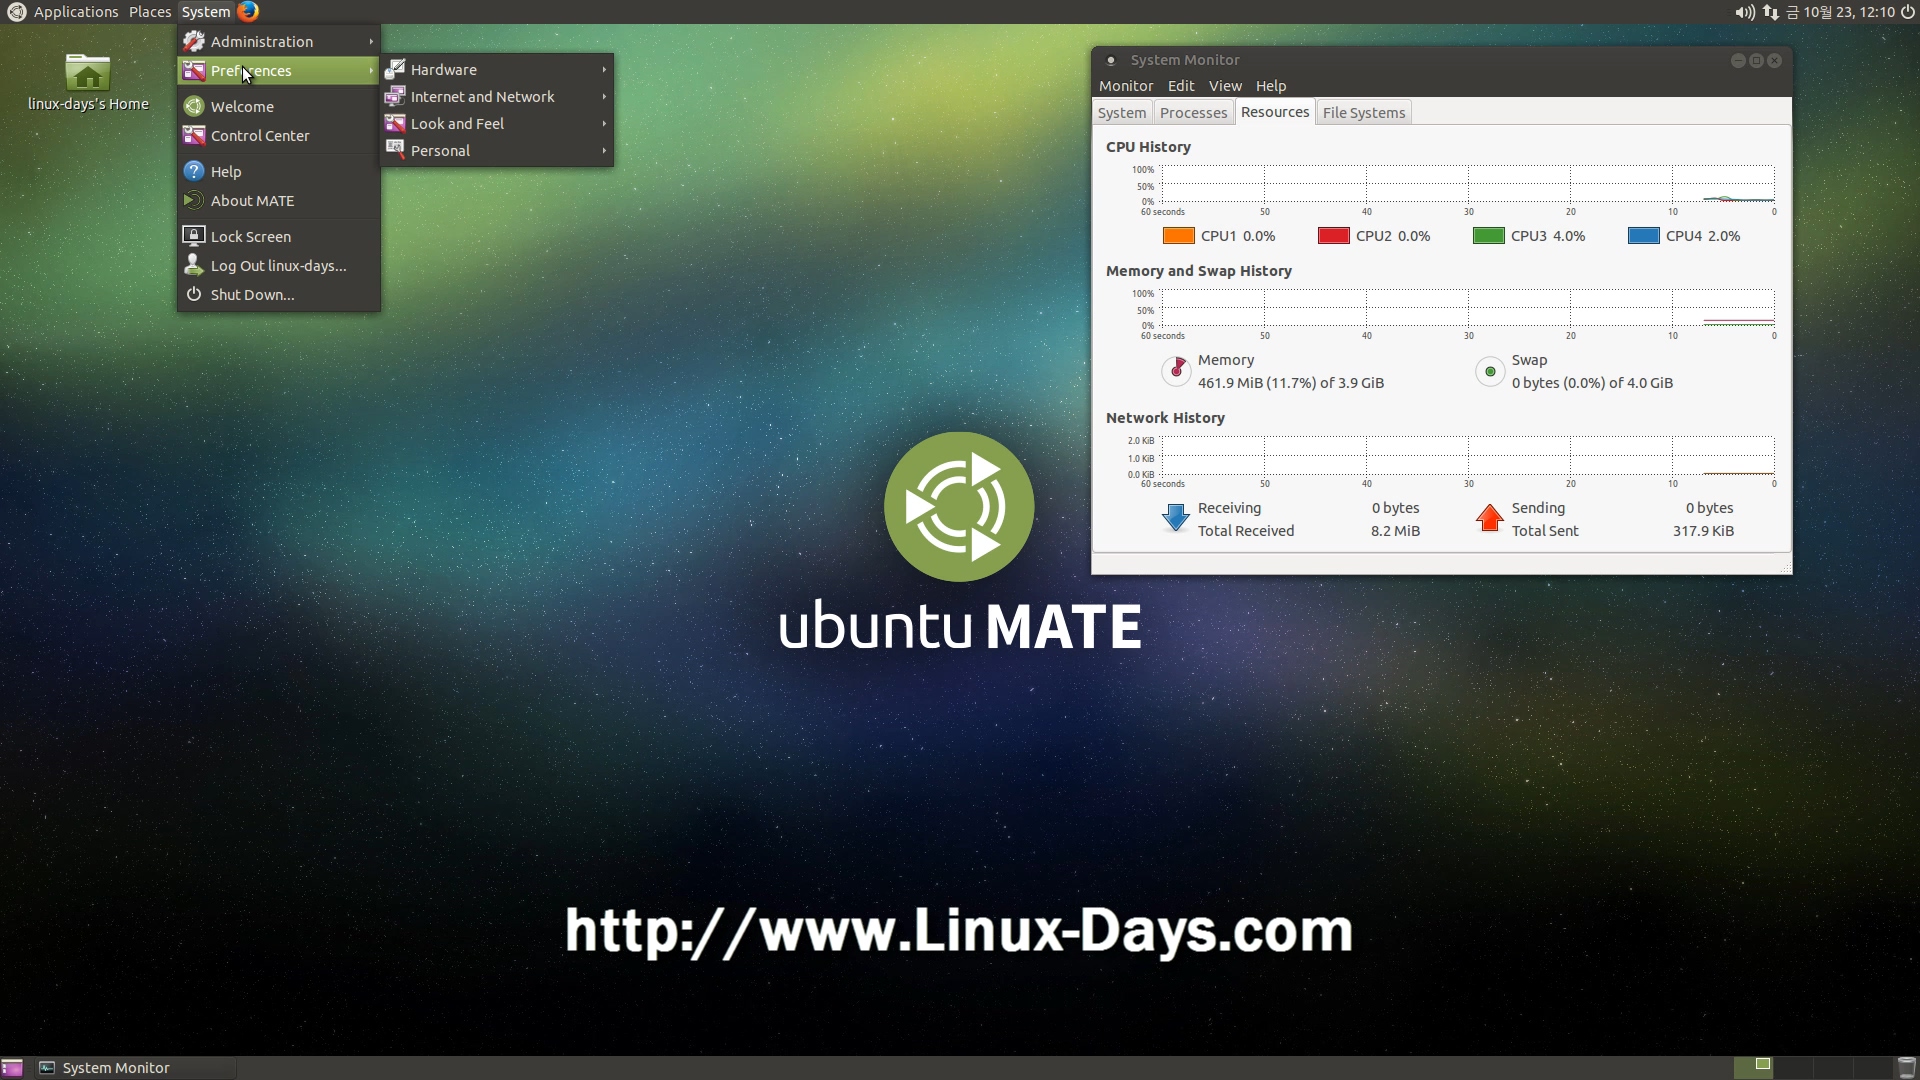Open the trash icon in bottom panel
The image size is (1920, 1080).
pos(1906,1068)
